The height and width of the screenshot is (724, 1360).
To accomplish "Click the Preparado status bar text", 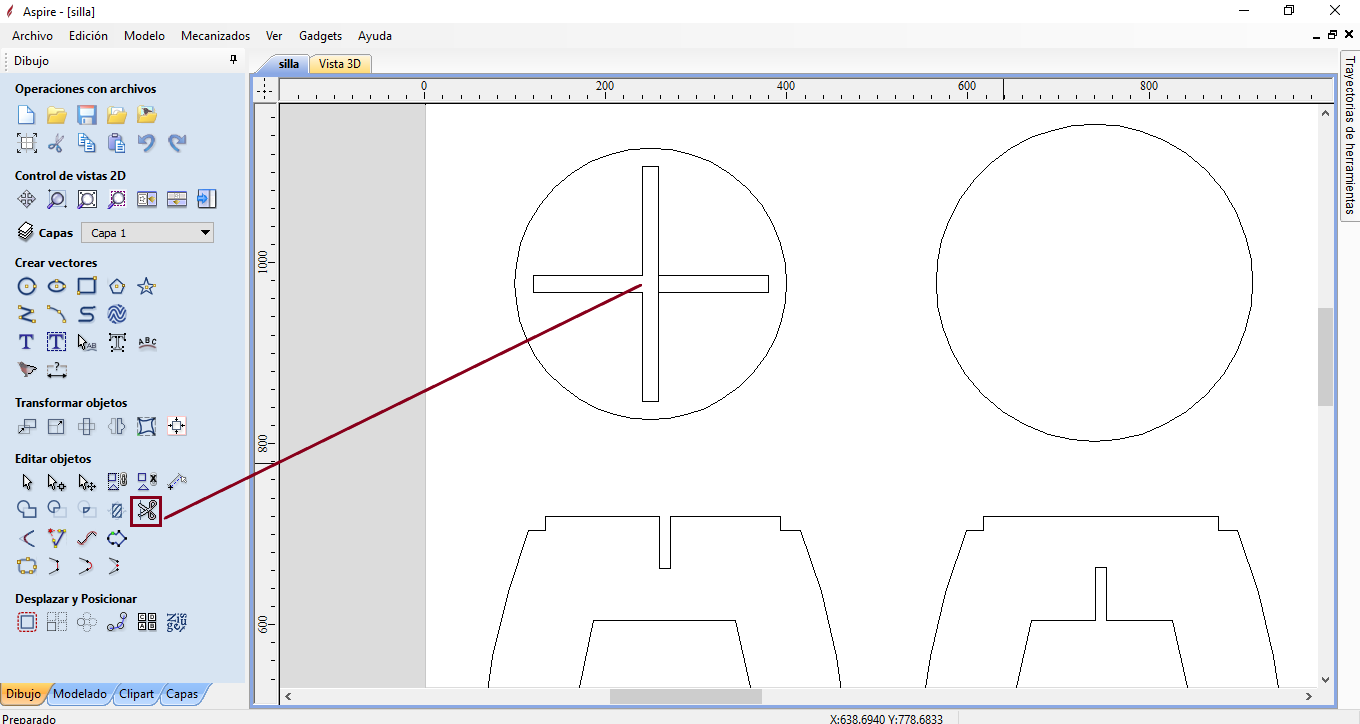I will coord(29,718).
